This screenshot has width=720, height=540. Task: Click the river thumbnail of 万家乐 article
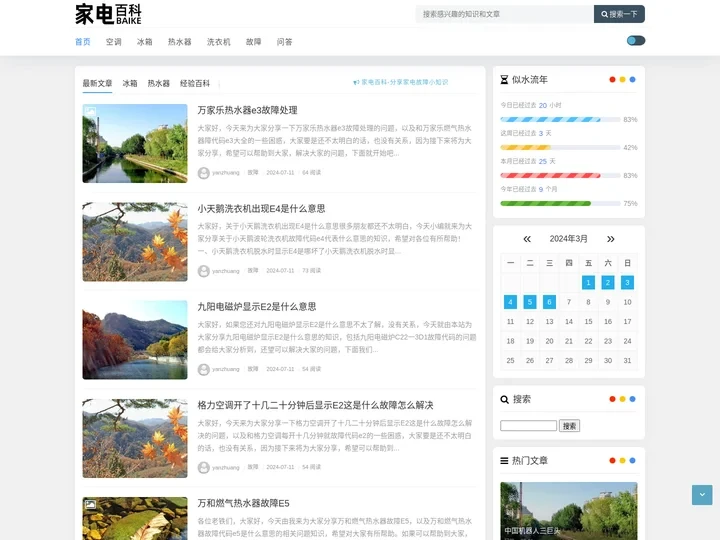click(x=135, y=143)
